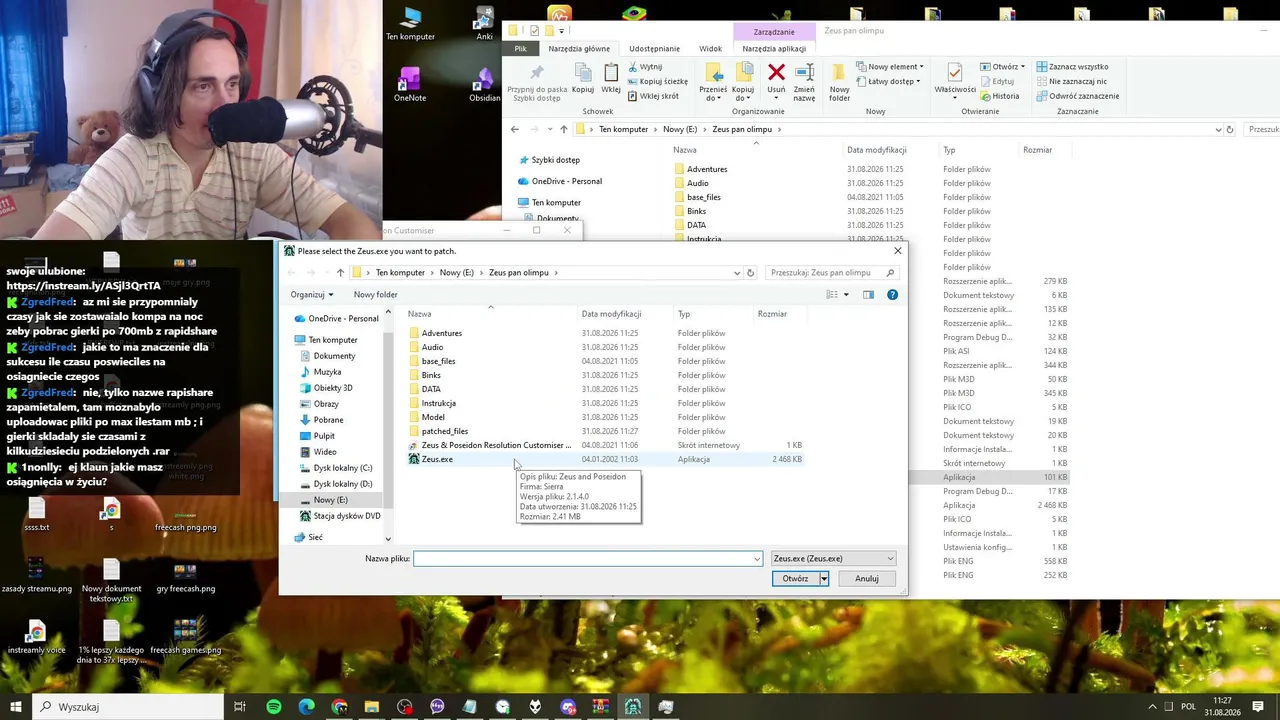
Task: Click Wklej paste in Explorer ribbon
Action: [611, 79]
